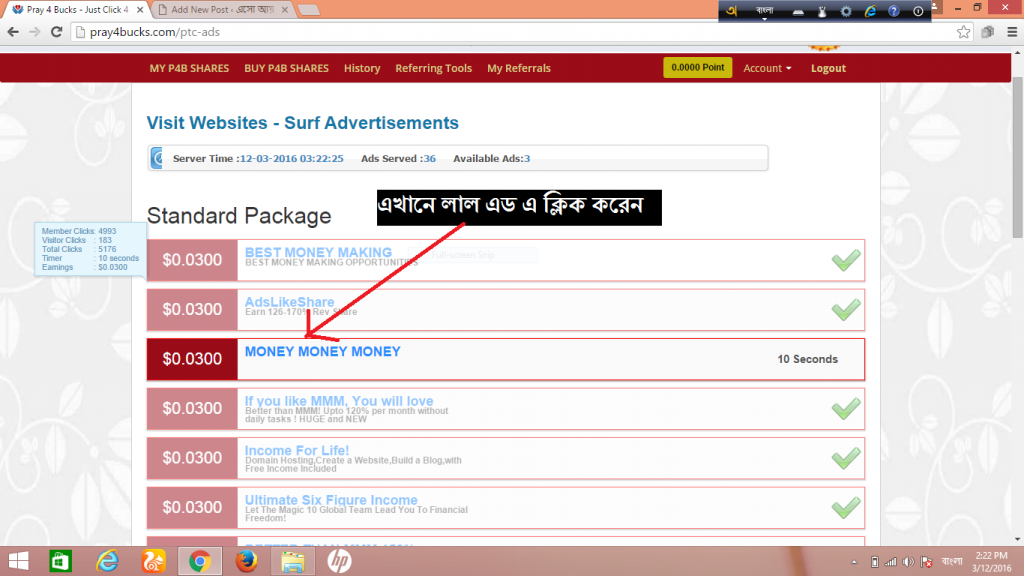Click checkmark on BEST MONEY MAKING ad
This screenshot has width=1024, height=576.
pyautogui.click(x=846, y=260)
